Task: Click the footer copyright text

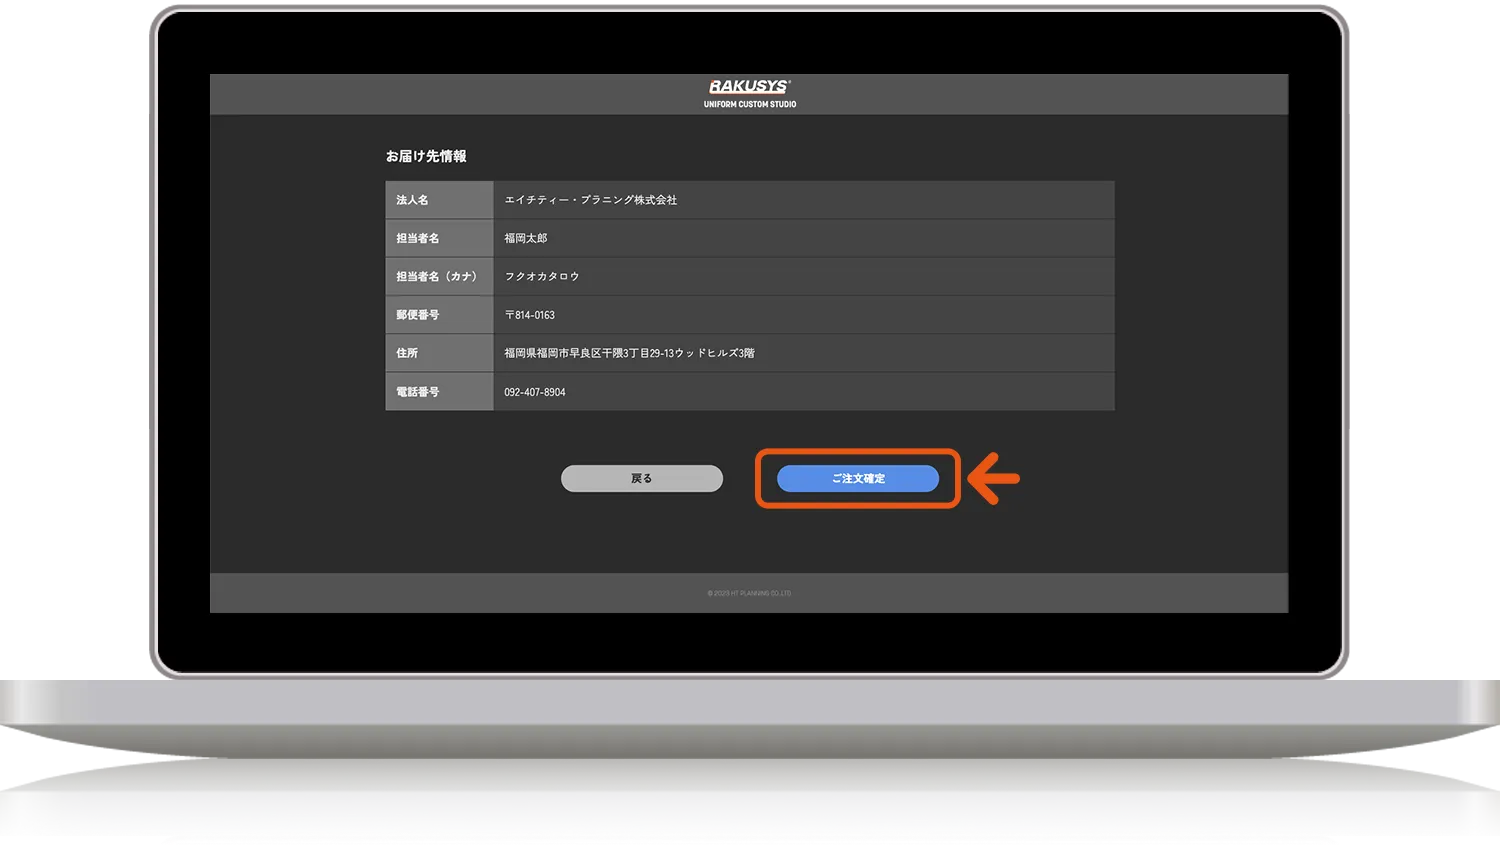Action: tap(749, 593)
